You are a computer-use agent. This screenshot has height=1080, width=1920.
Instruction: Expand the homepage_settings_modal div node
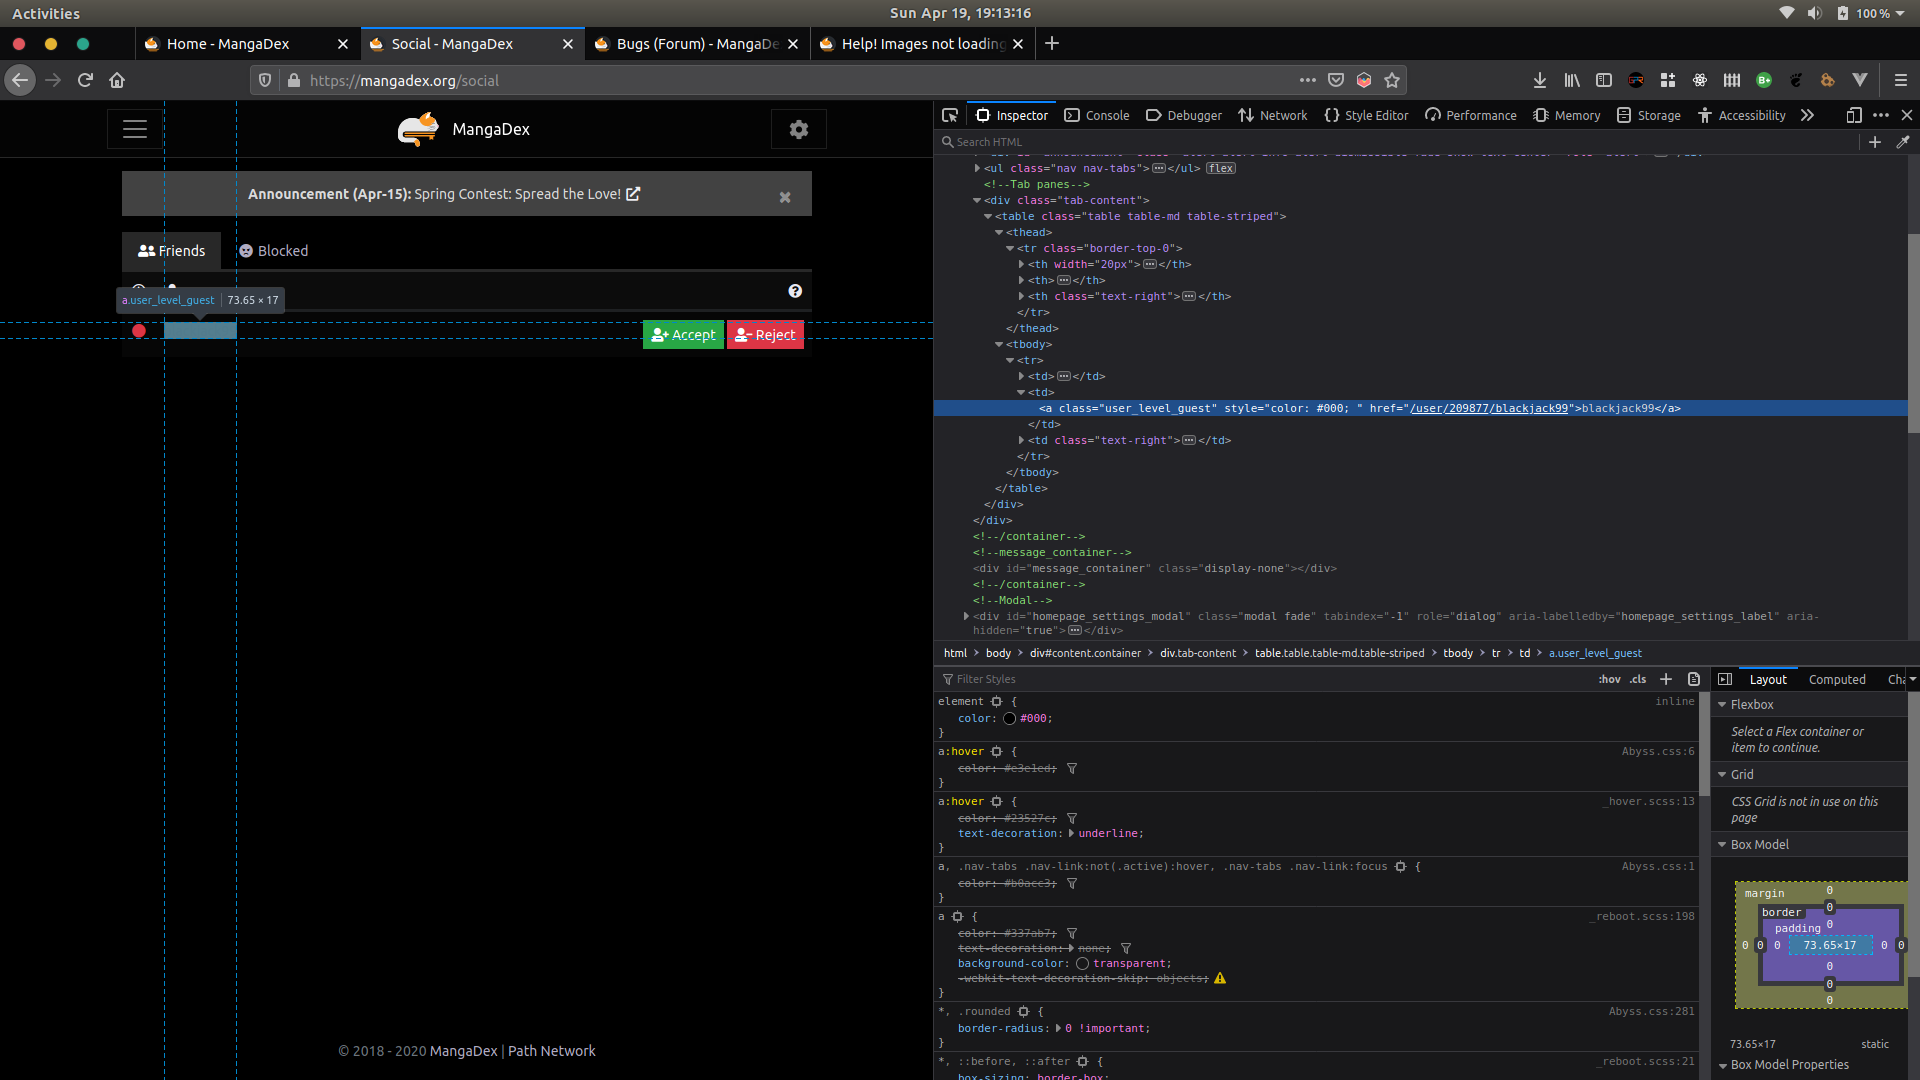pyautogui.click(x=966, y=616)
